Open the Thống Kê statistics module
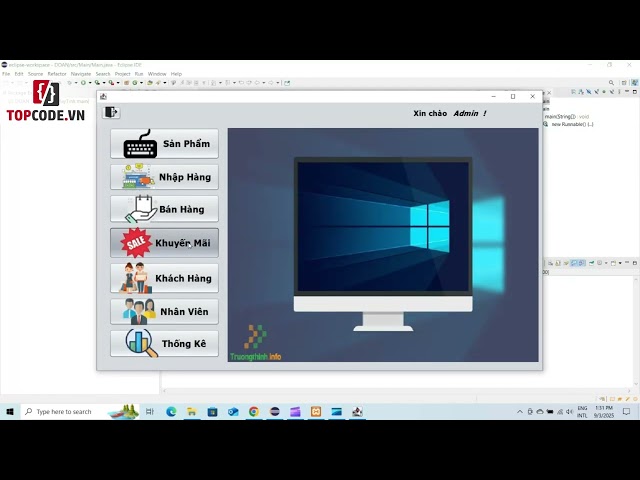The height and width of the screenshot is (480, 640). tap(164, 343)
